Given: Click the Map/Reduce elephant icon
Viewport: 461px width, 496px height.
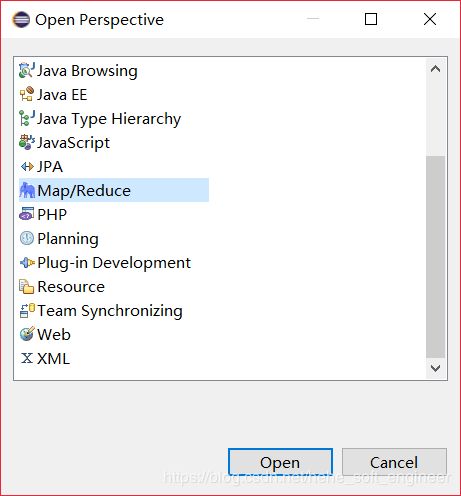Looking at the screenshot, I should pyautogui.click(x=27, y=191).
